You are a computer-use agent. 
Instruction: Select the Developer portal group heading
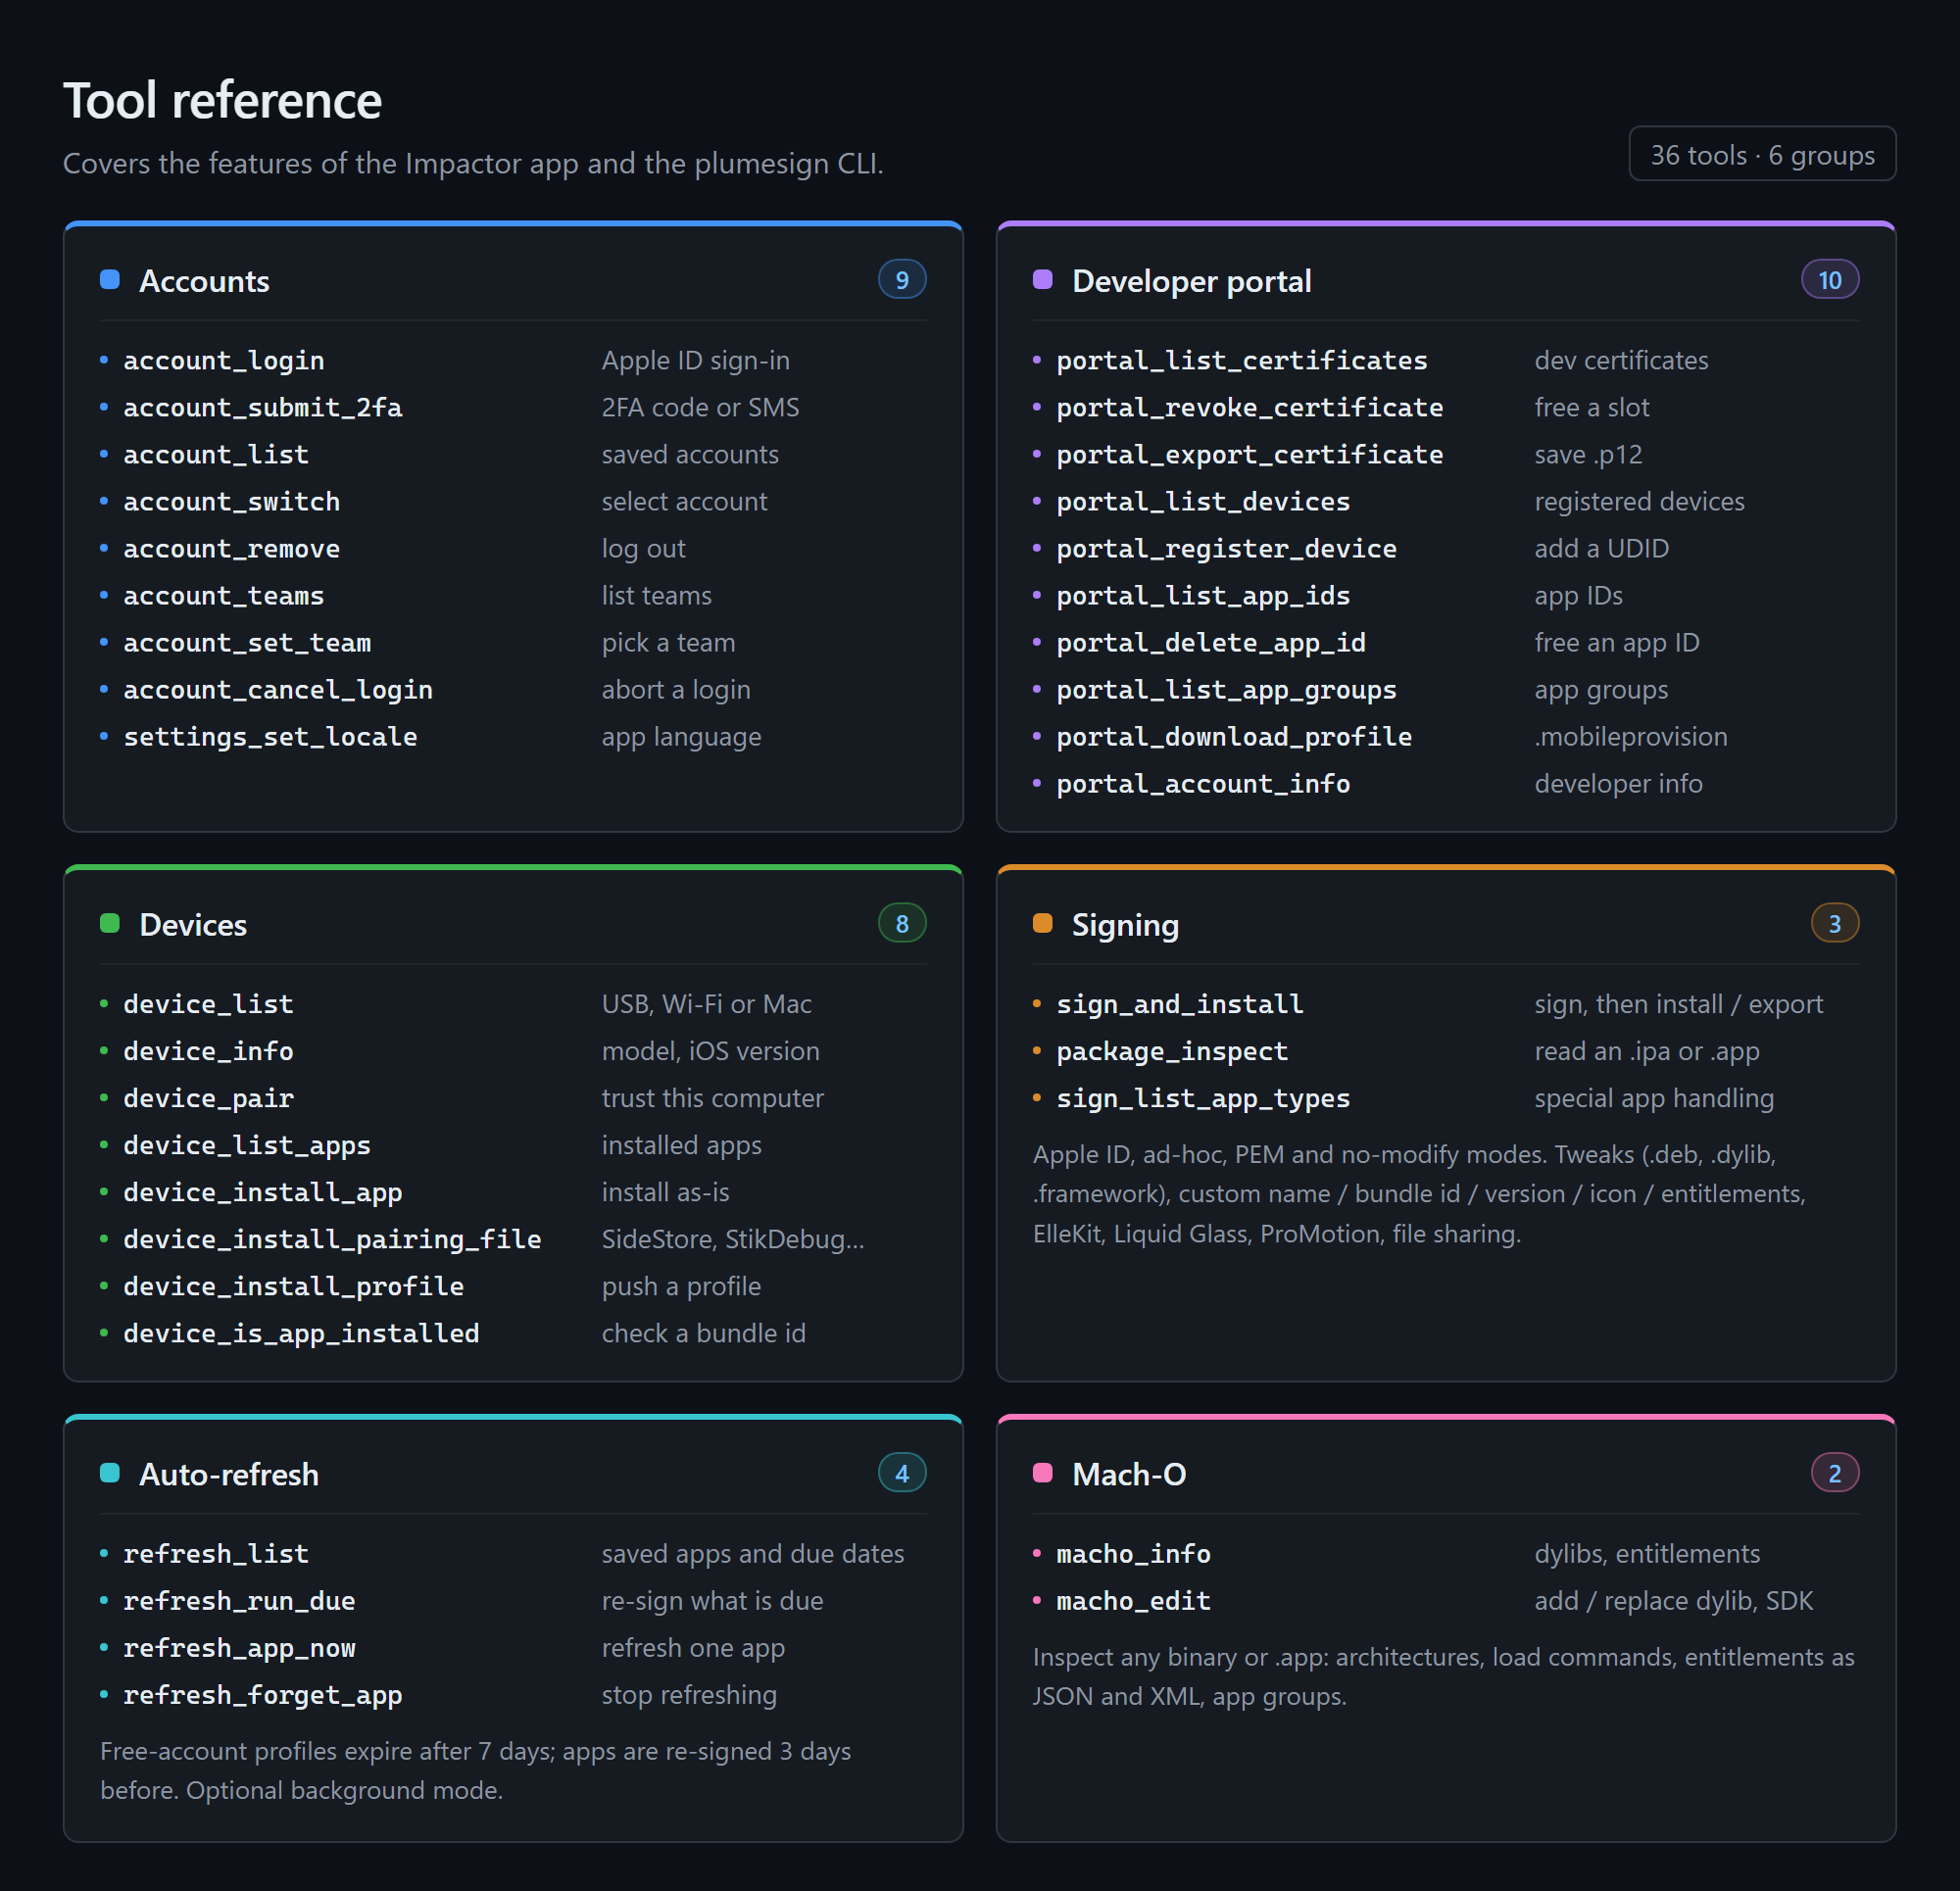(1191, 281)
